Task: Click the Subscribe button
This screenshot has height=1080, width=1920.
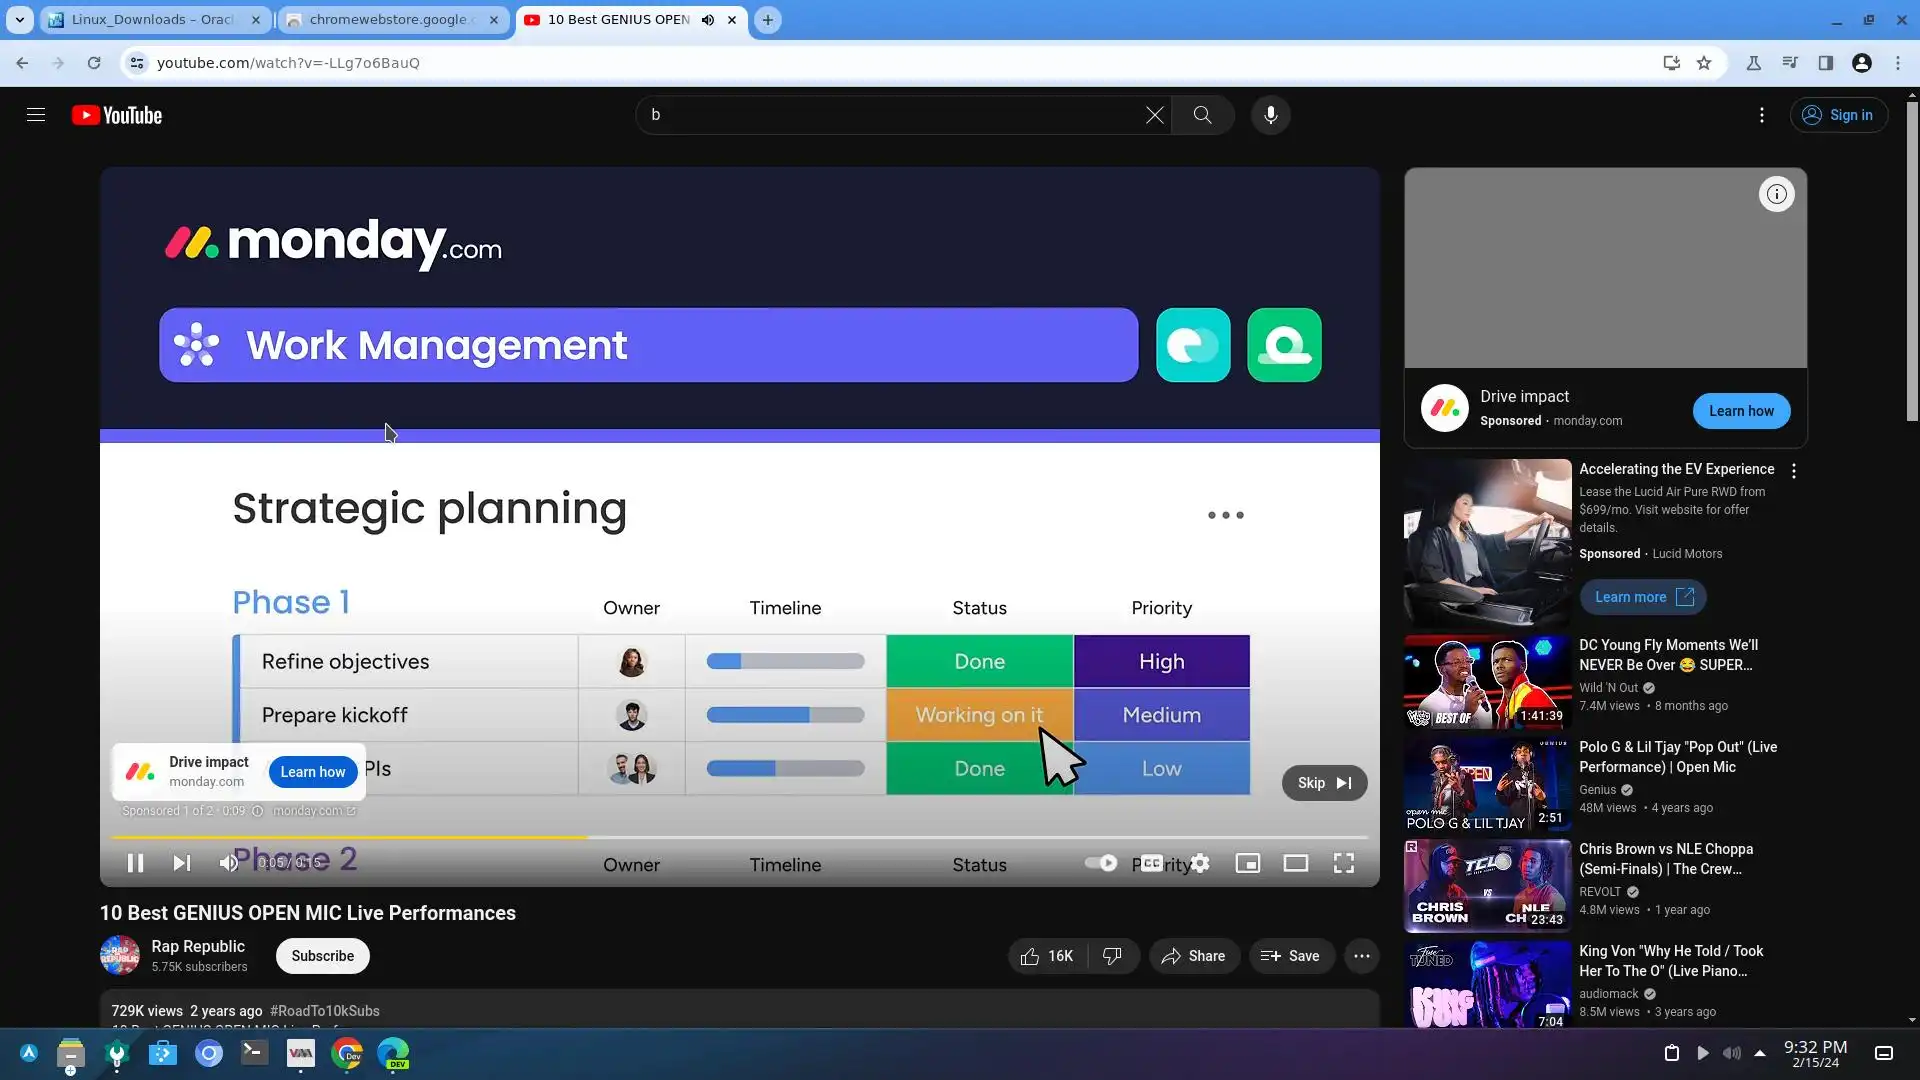Action: (x=322, y=956)
